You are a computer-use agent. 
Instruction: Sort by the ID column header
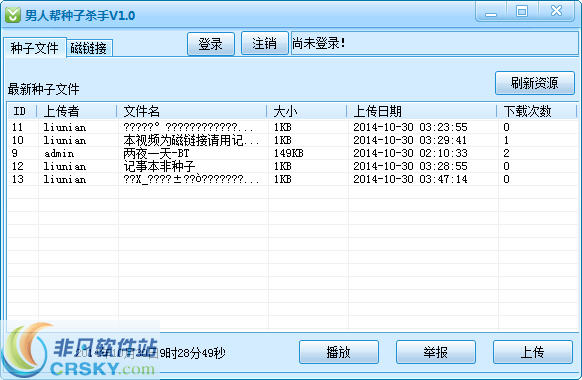(22, 111)
